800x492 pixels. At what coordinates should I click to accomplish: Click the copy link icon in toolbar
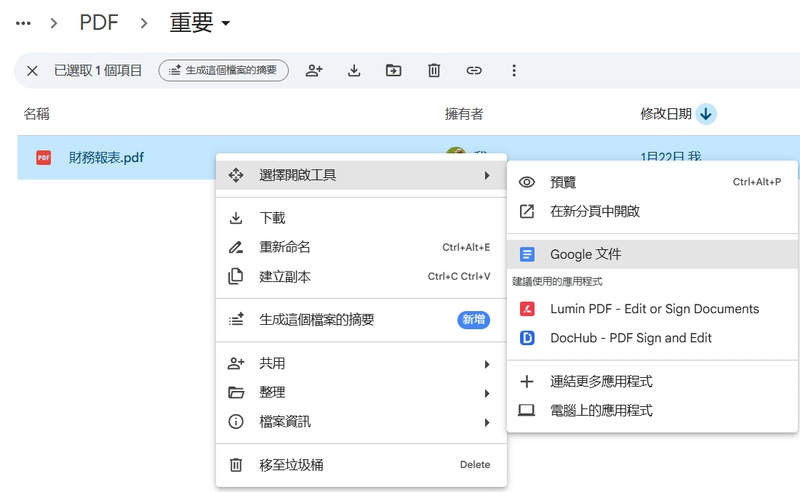[x=474, y=70]
